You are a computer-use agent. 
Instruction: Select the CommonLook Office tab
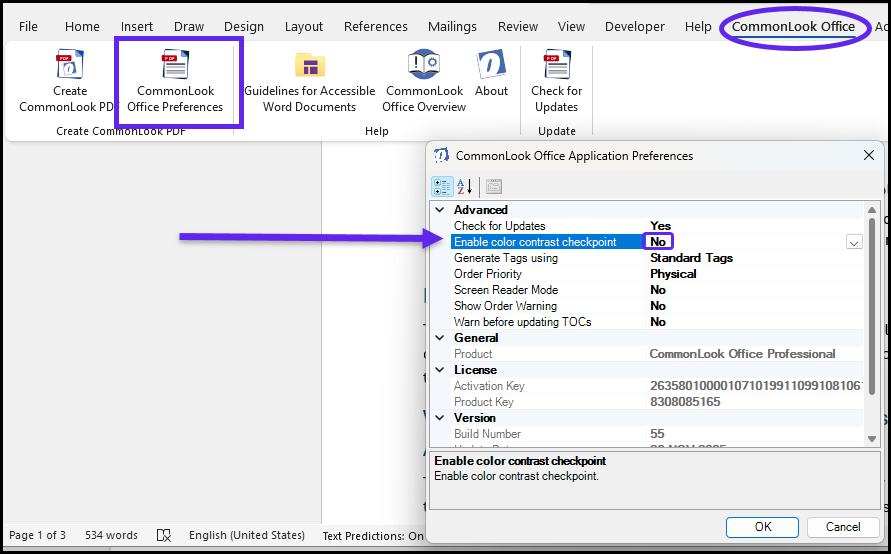pos(793,27)
